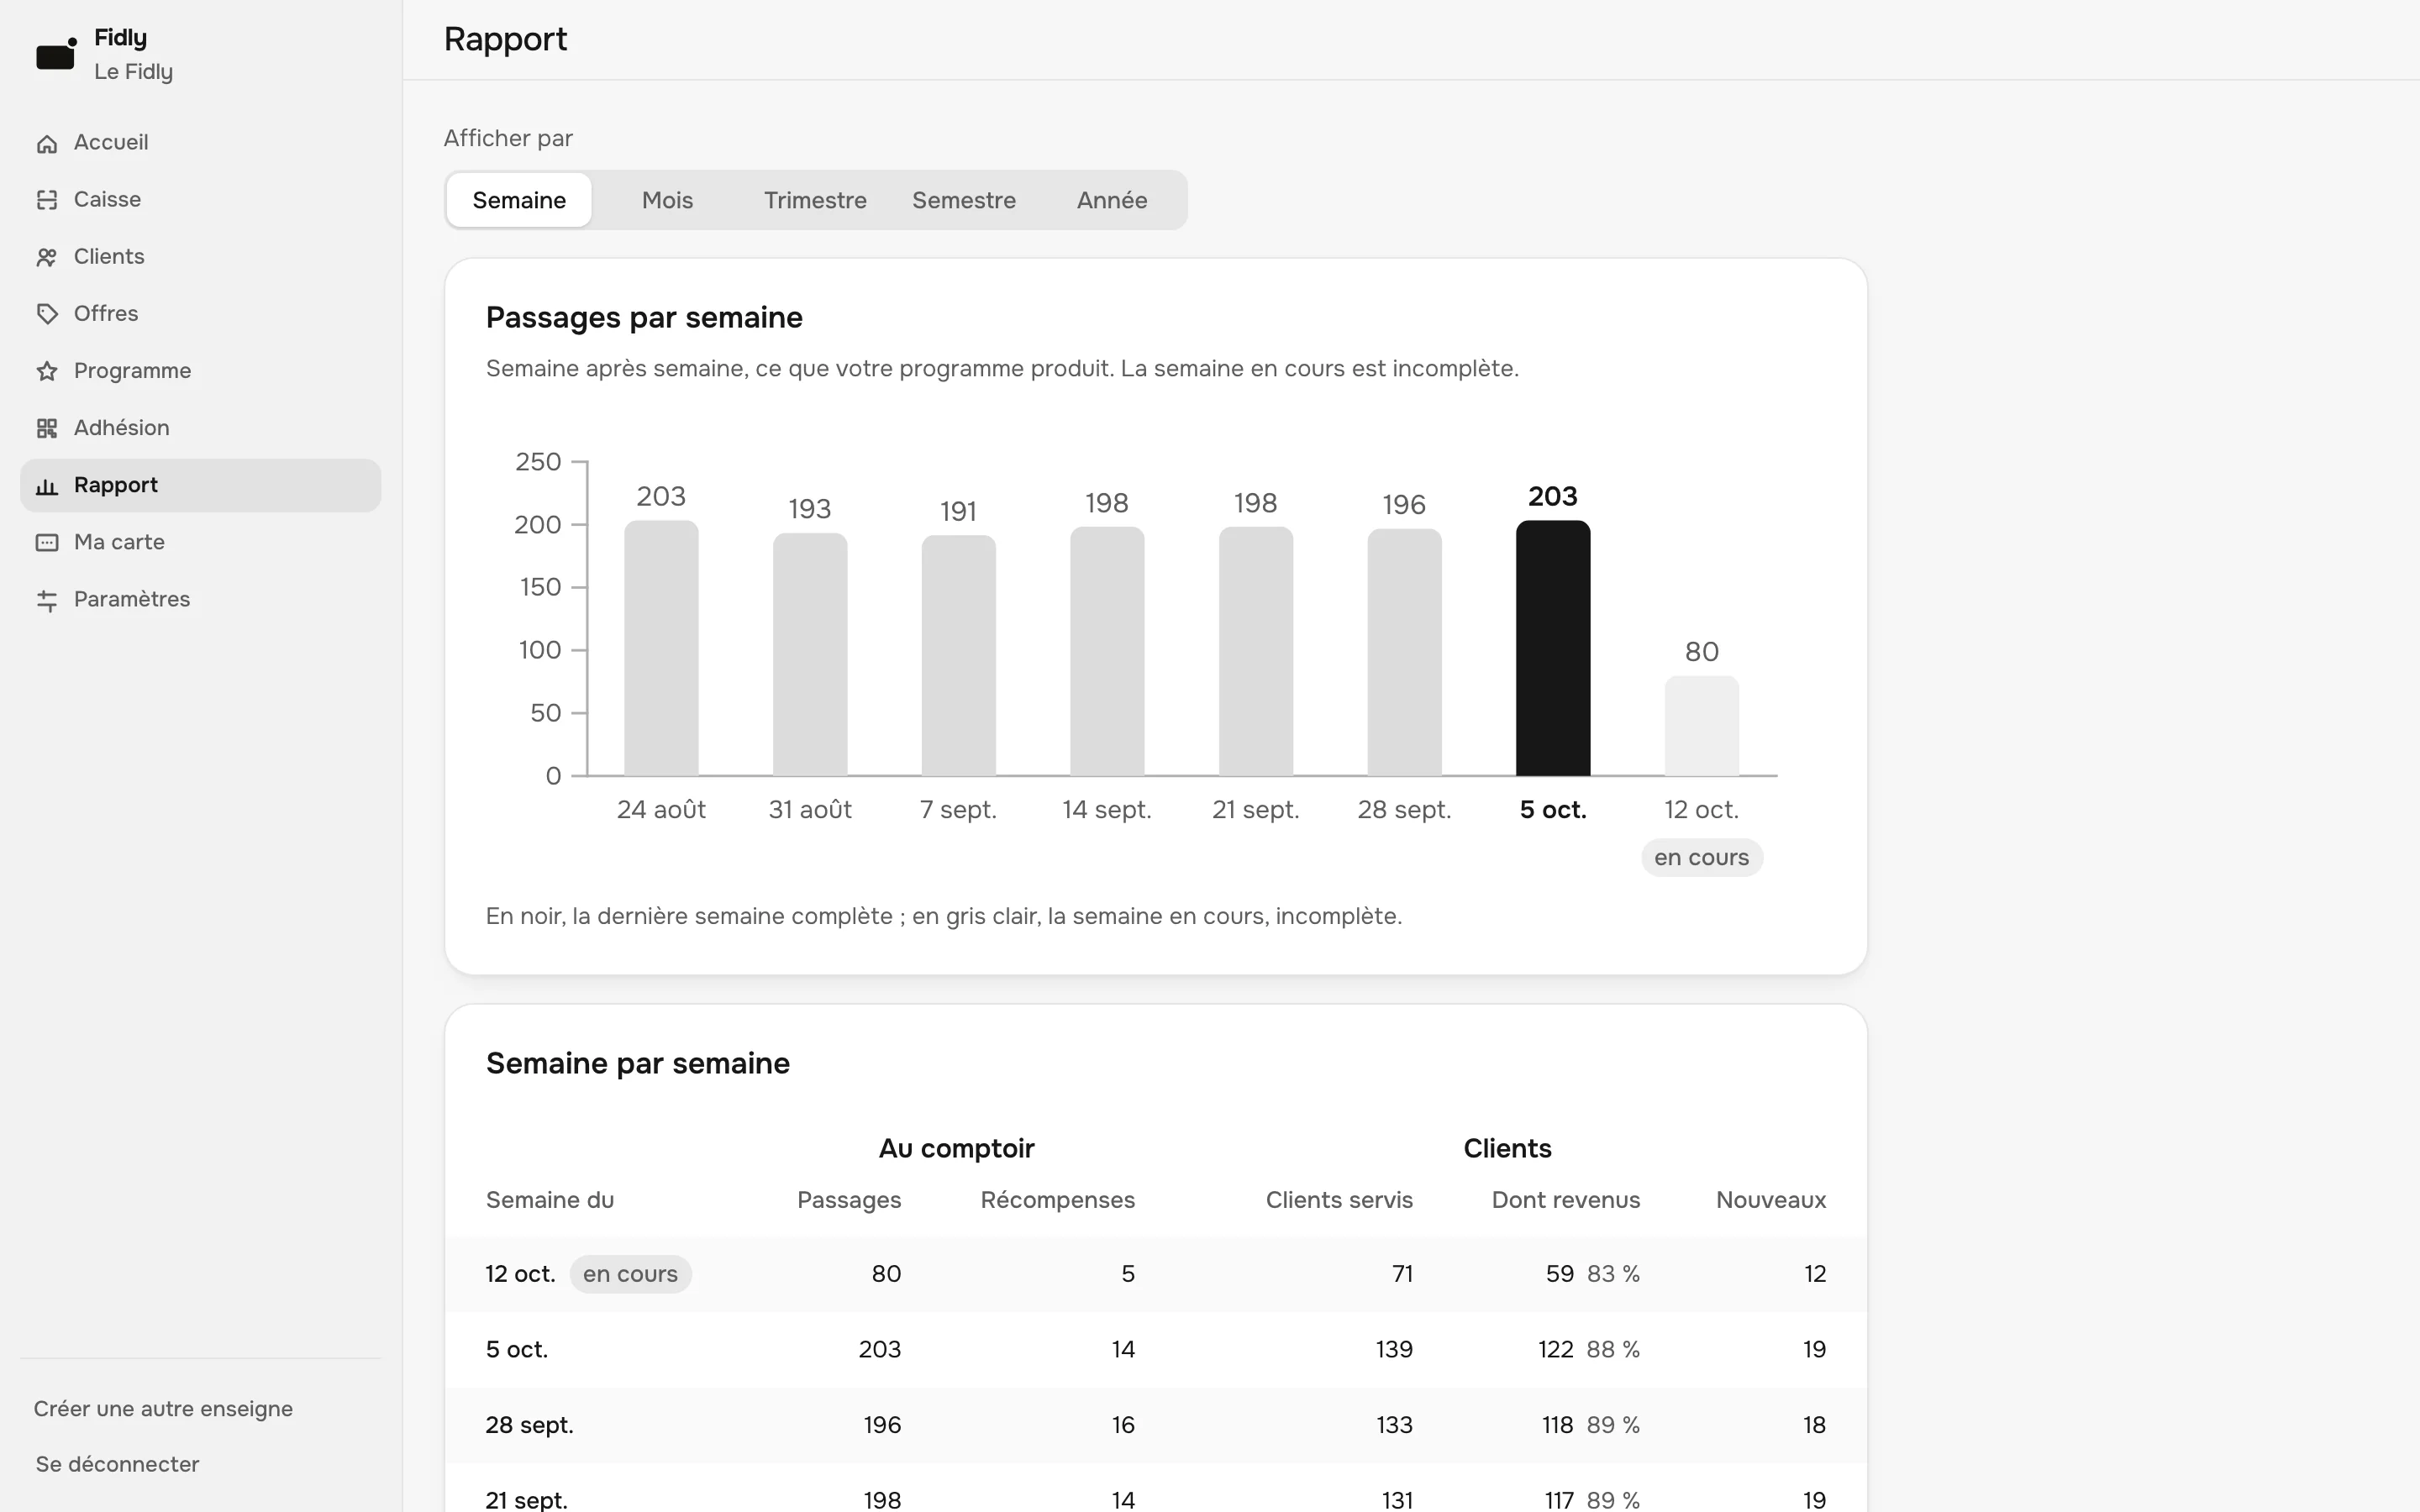Image resolution: width=2420 pixels, height=1512 pixels.
Task: Click the Ma carte card icon
Action: 47,543
